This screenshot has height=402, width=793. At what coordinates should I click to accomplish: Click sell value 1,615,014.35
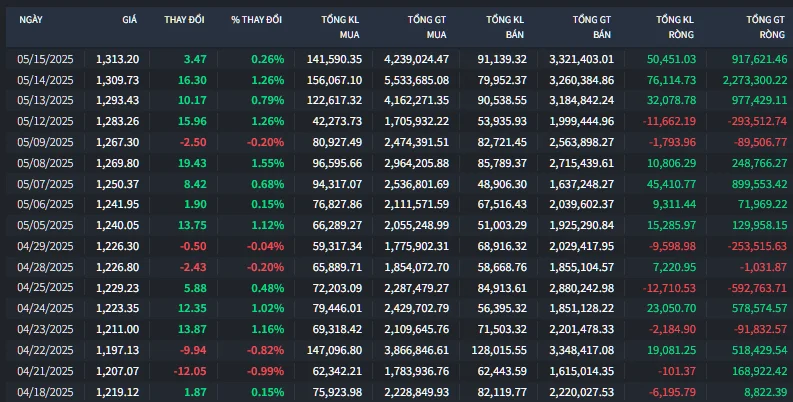[x=582, y=371]
